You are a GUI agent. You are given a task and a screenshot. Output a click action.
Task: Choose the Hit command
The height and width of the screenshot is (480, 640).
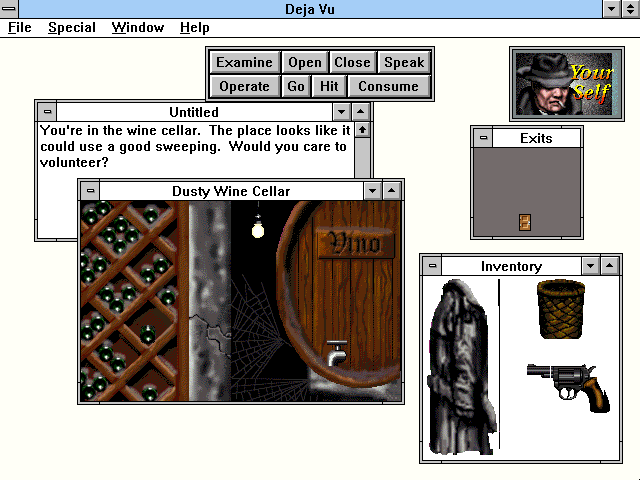pos(329,87)
